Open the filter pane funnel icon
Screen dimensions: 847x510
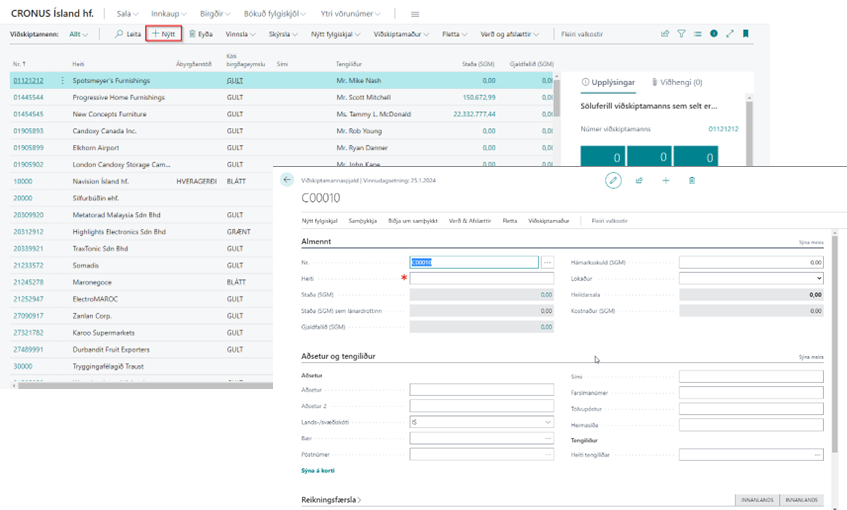coord(681,34)
